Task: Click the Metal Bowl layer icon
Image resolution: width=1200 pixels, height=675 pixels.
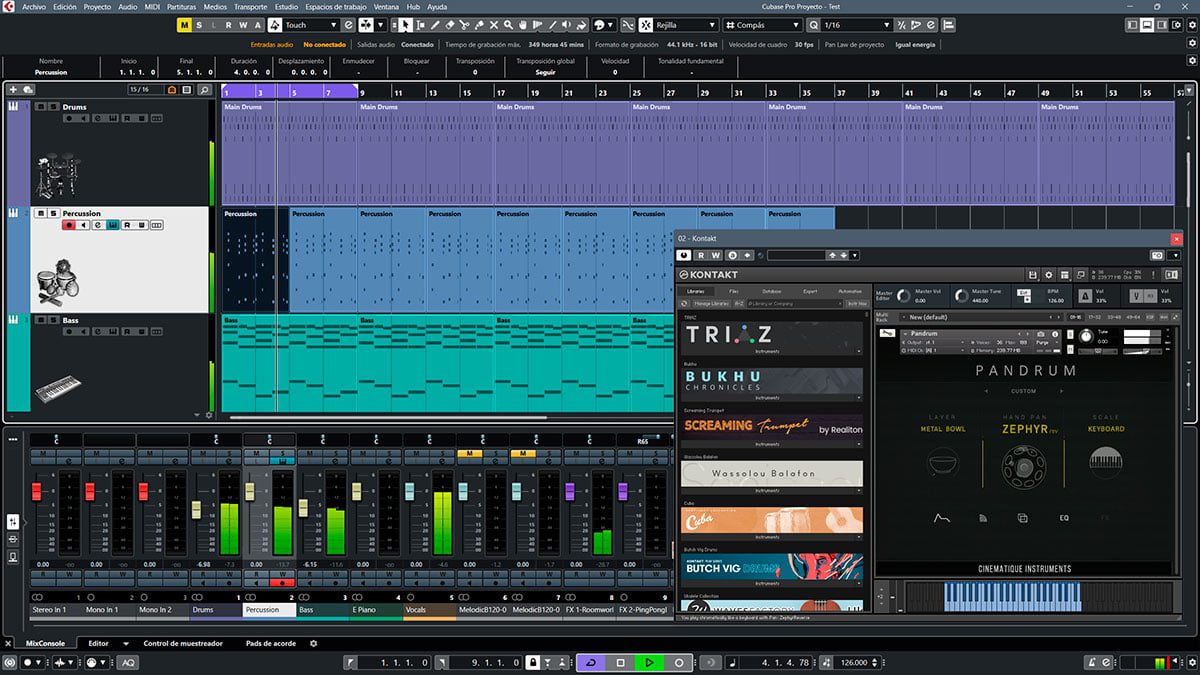Action: [x=943, y=464]
